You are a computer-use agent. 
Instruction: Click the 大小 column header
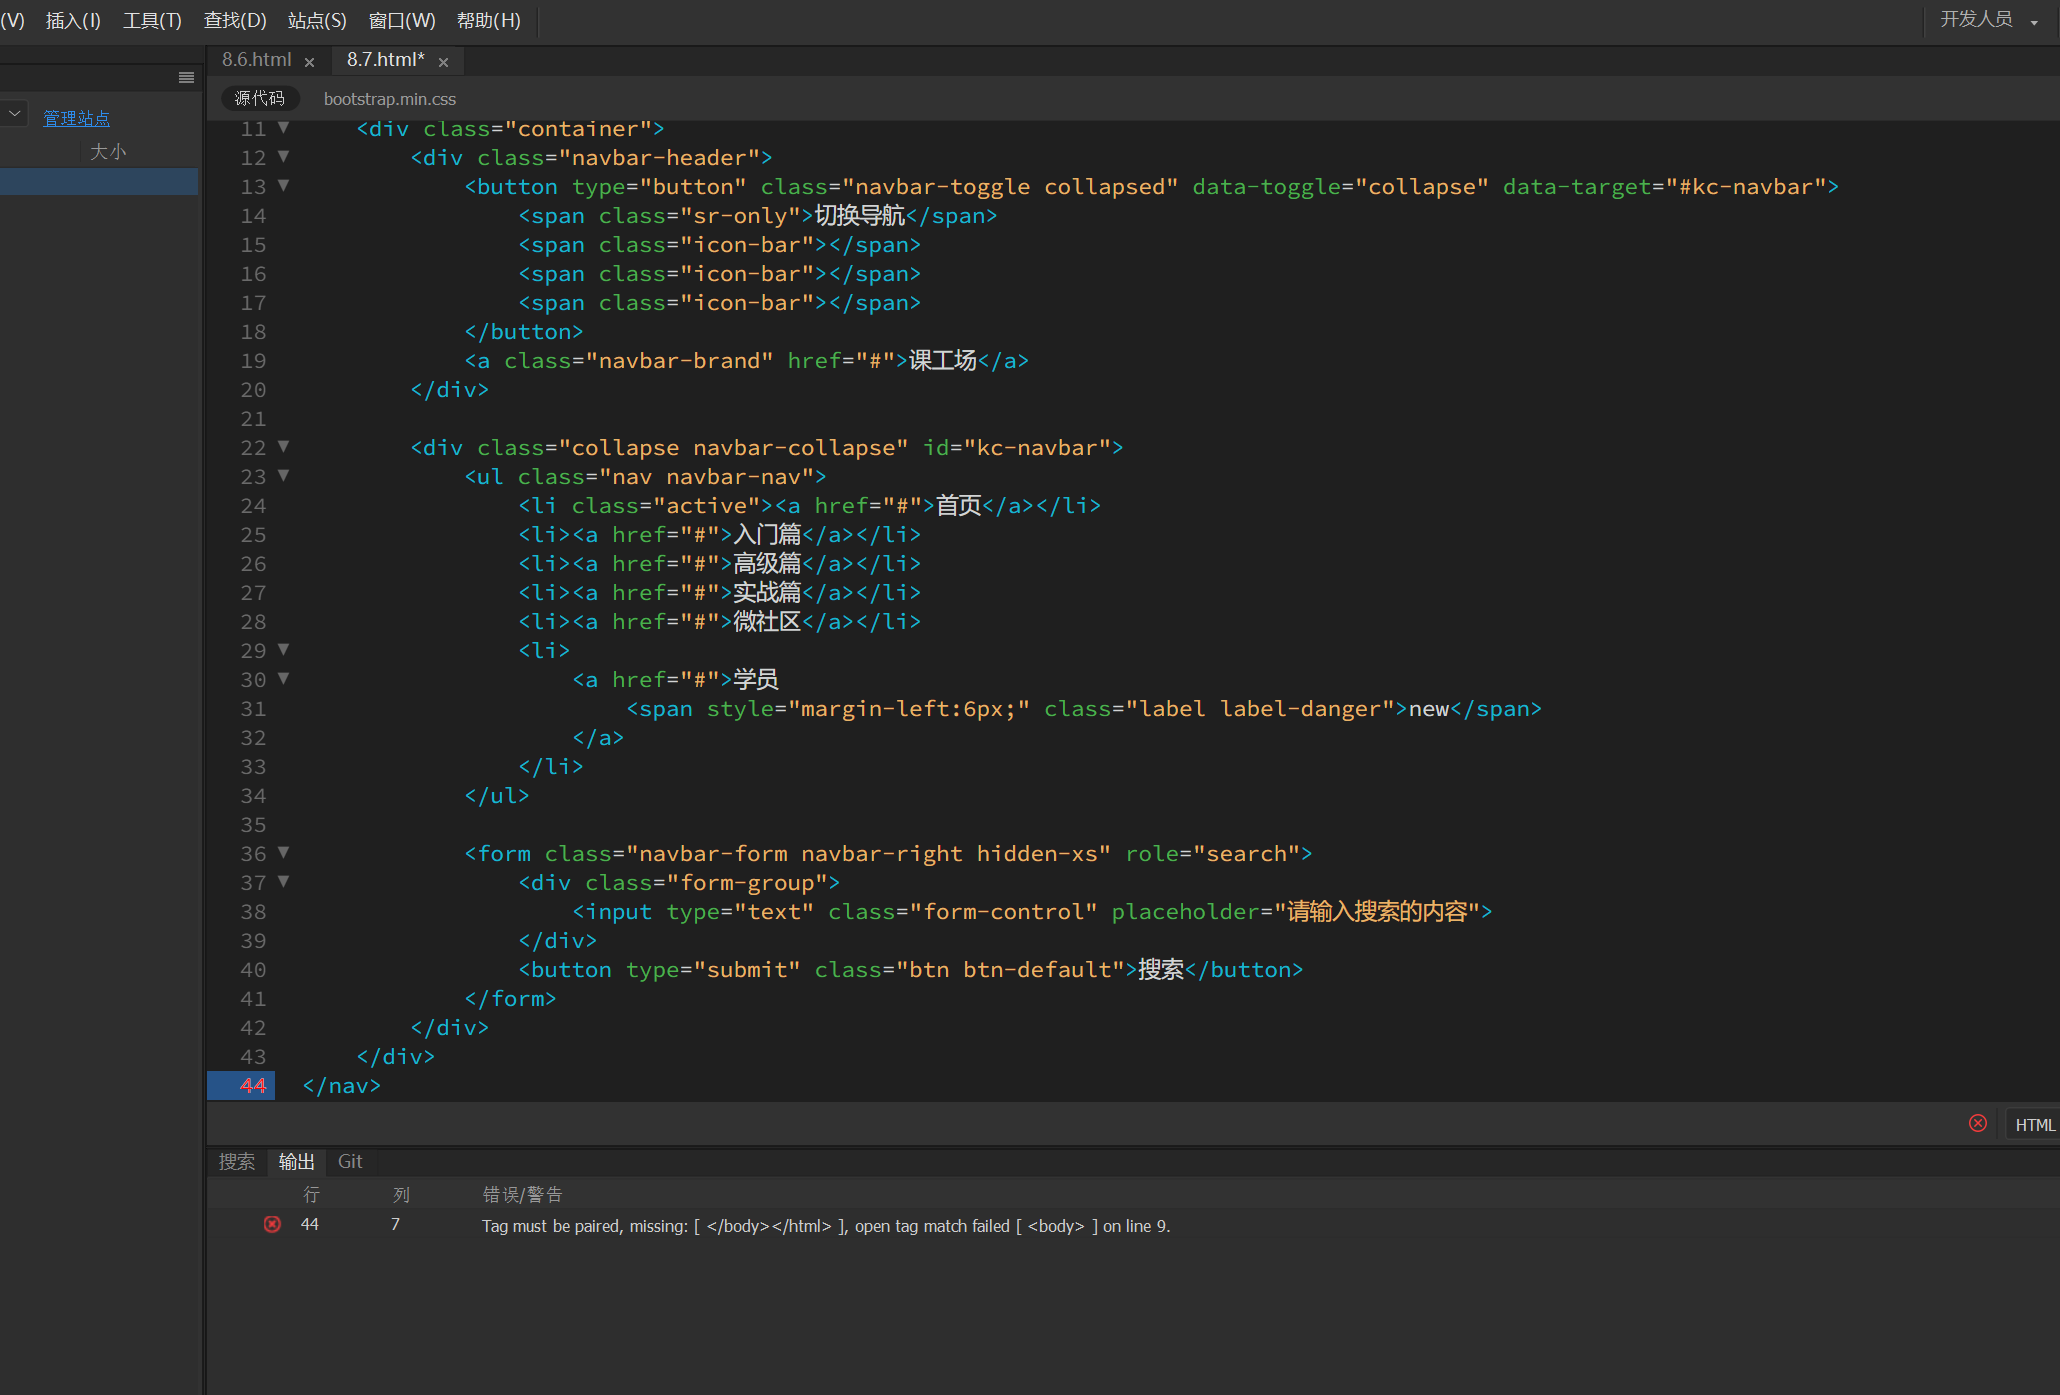pyautogui.click(x=108, y=151)
